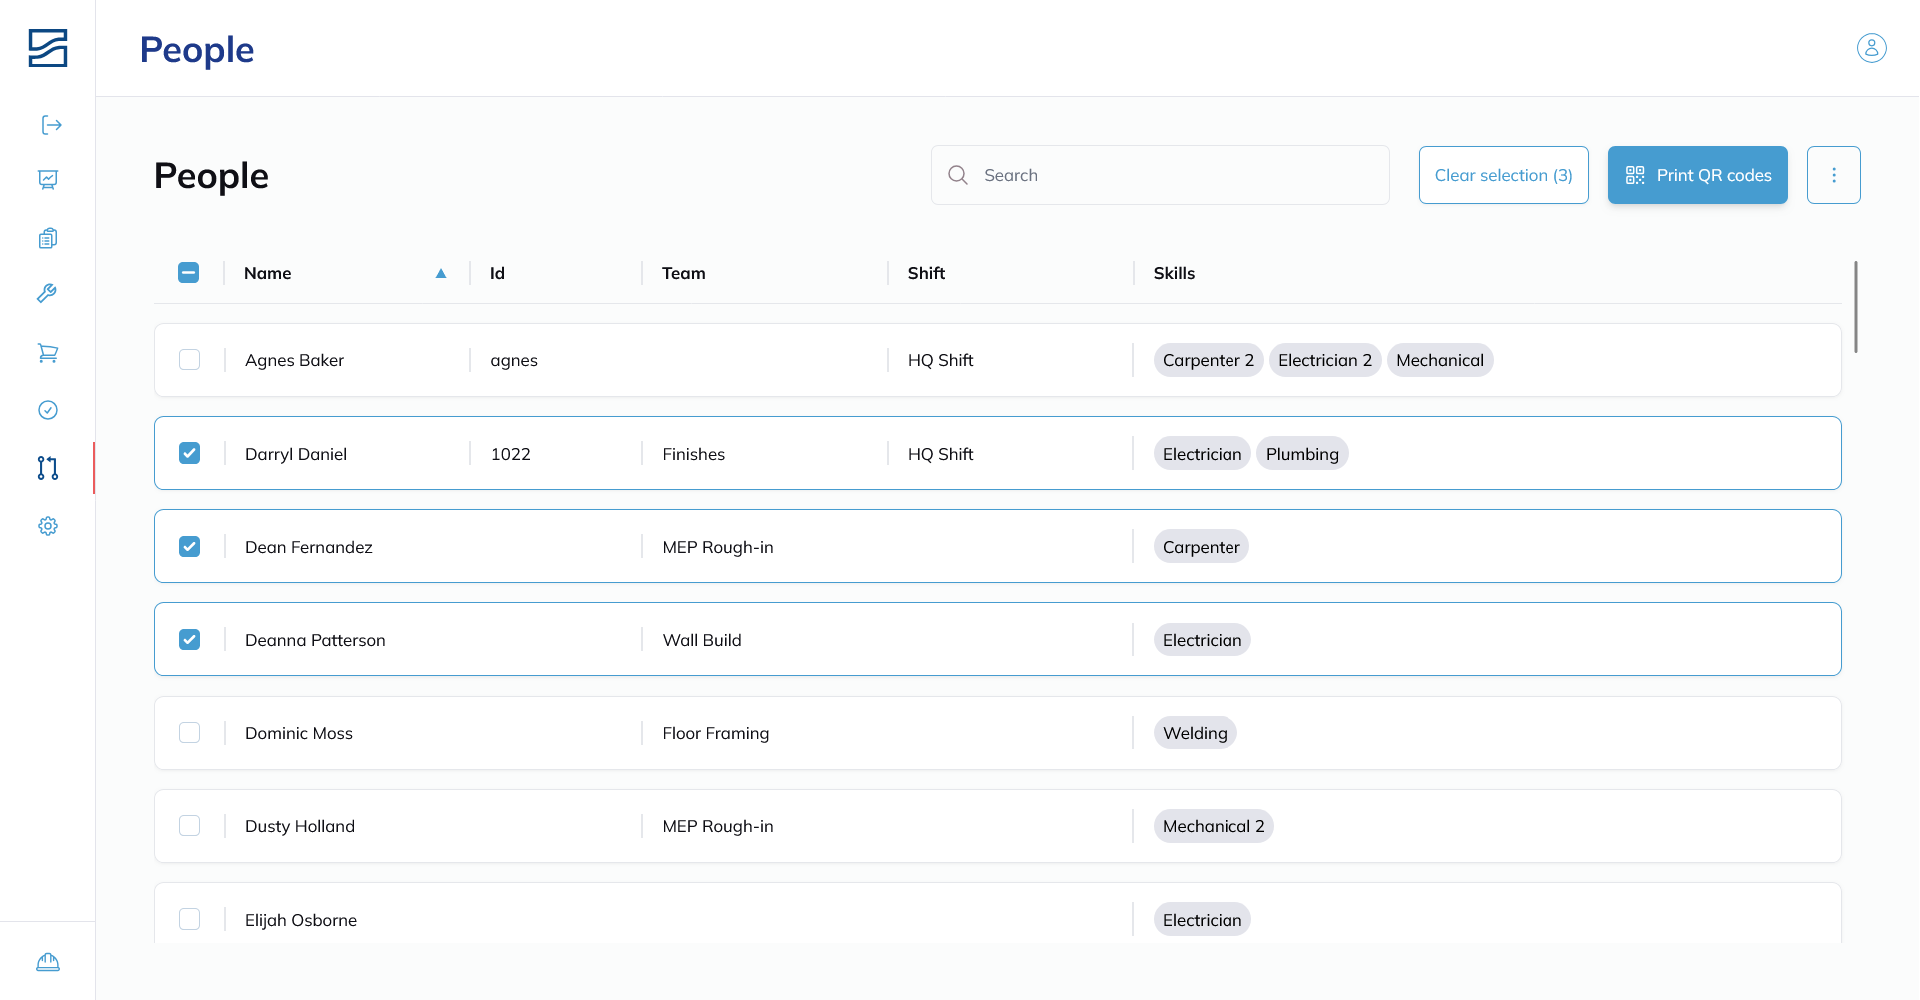The width and height of the screenshot is (1920, 1000).
Task: Click the Print QR codes button
Action: click(x=1697, y=175)
